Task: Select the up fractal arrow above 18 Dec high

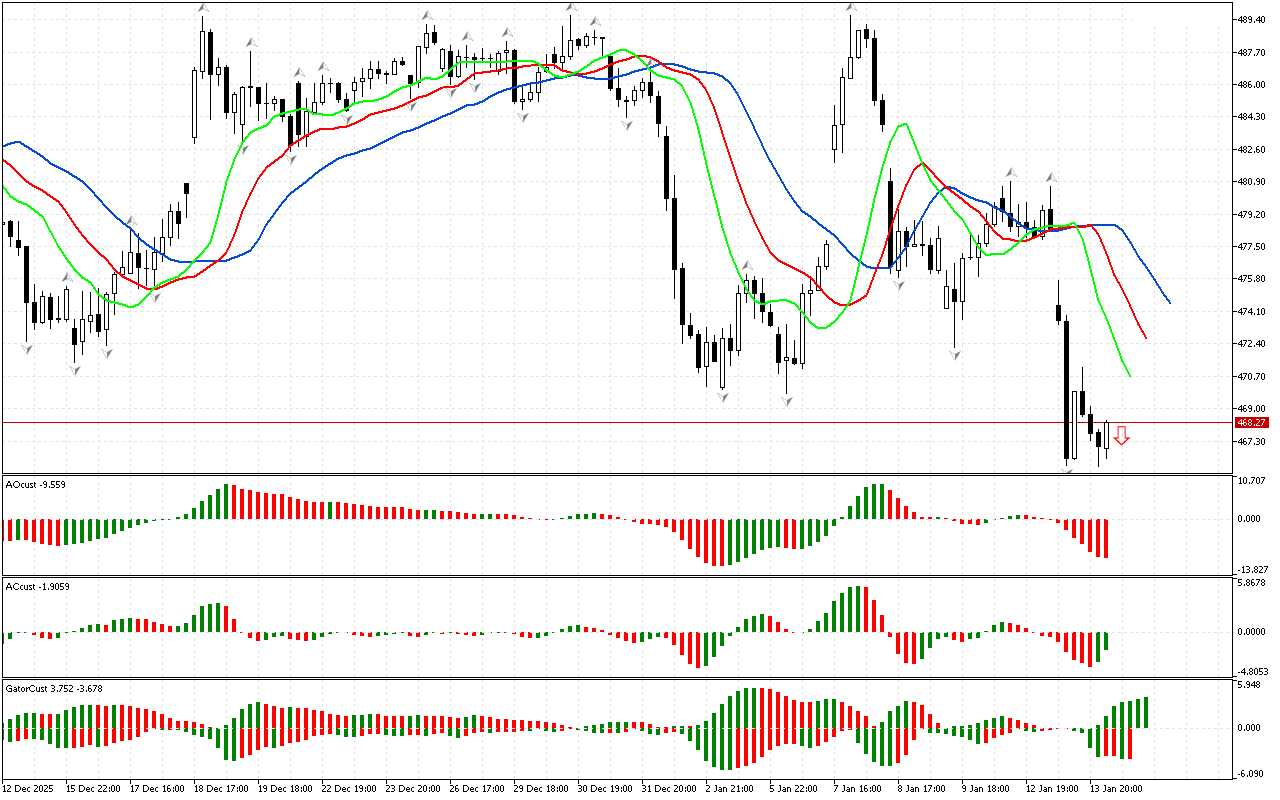Action: pyautogui.click(x=203, y=9)
